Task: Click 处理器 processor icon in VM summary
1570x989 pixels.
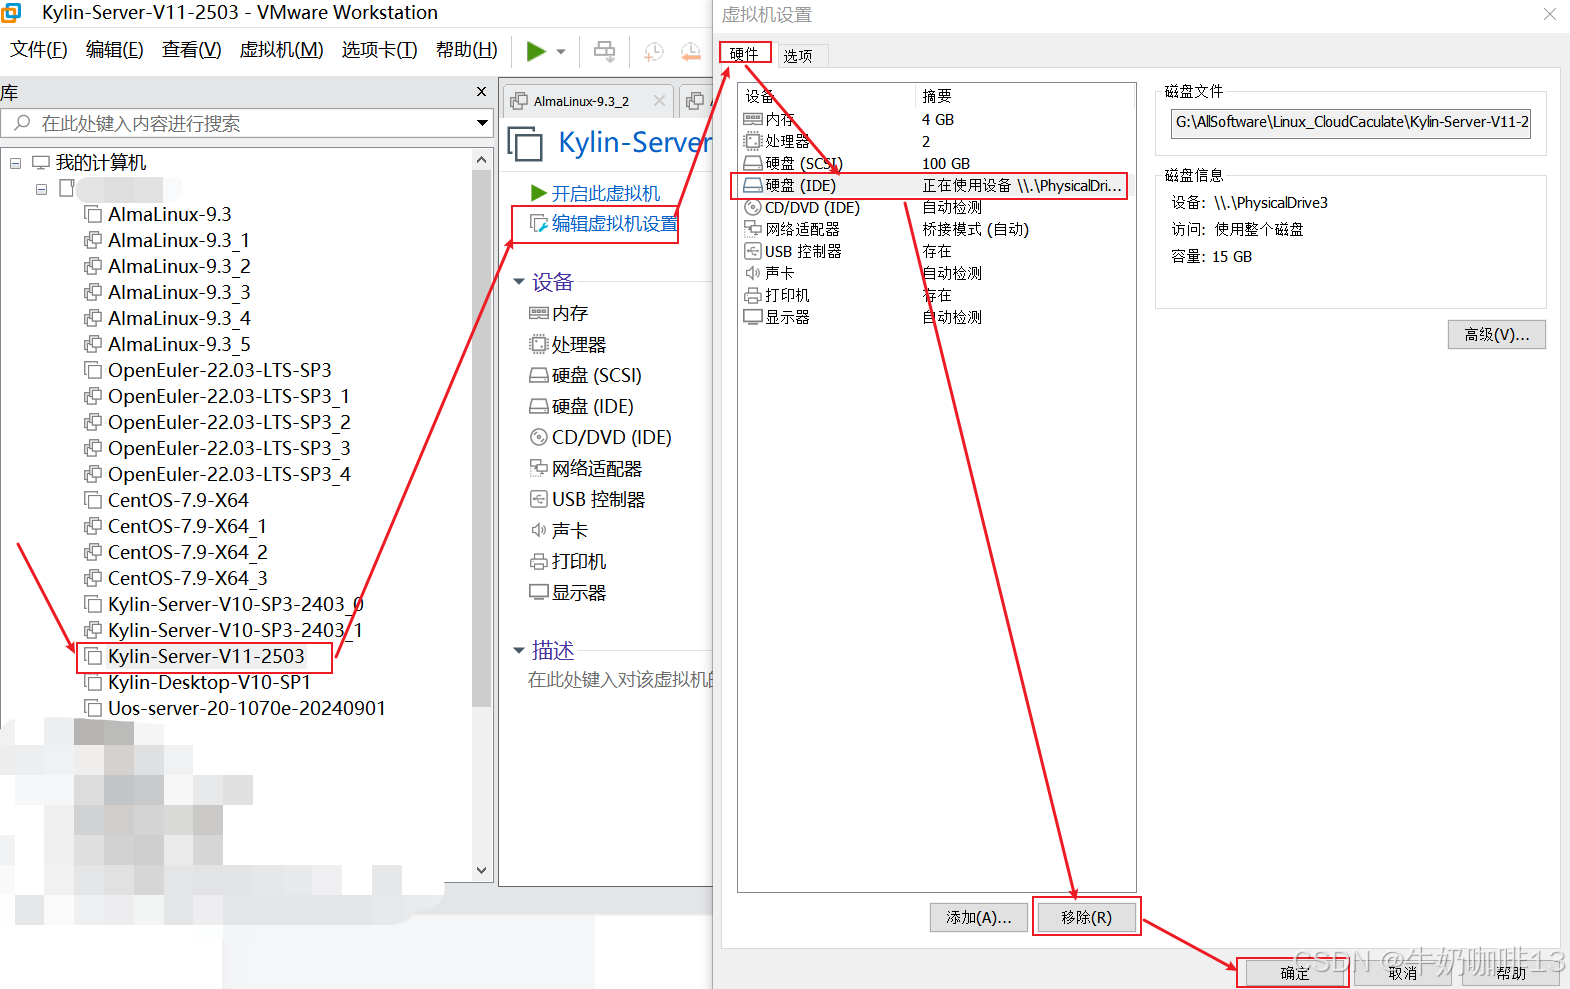Action: click(539, 344)
